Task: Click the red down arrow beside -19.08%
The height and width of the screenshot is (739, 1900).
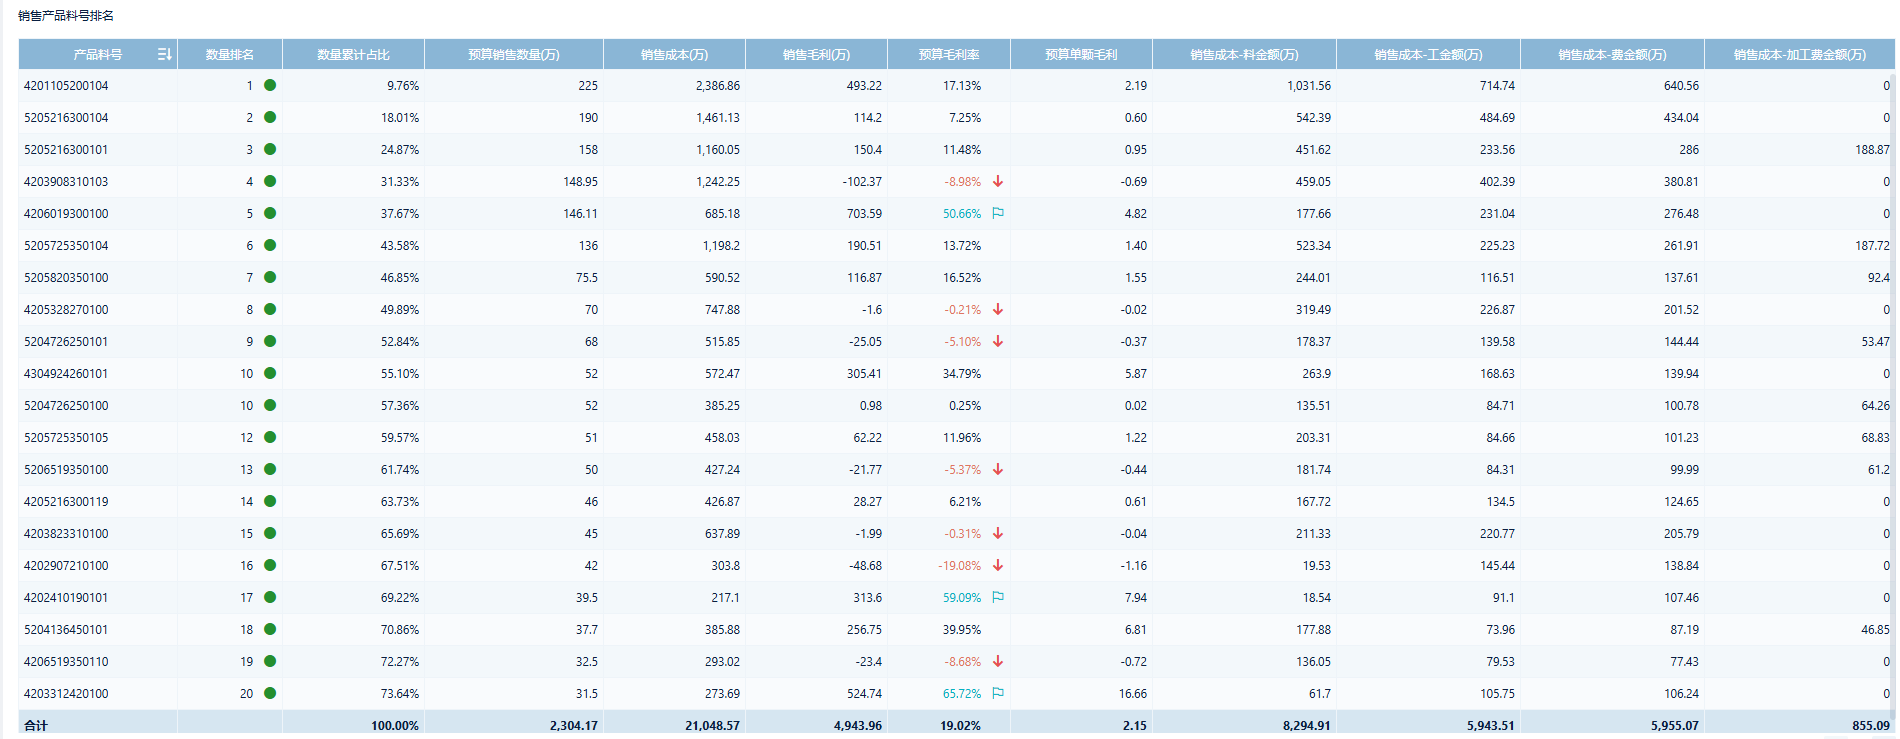Action: pos(998,566)
